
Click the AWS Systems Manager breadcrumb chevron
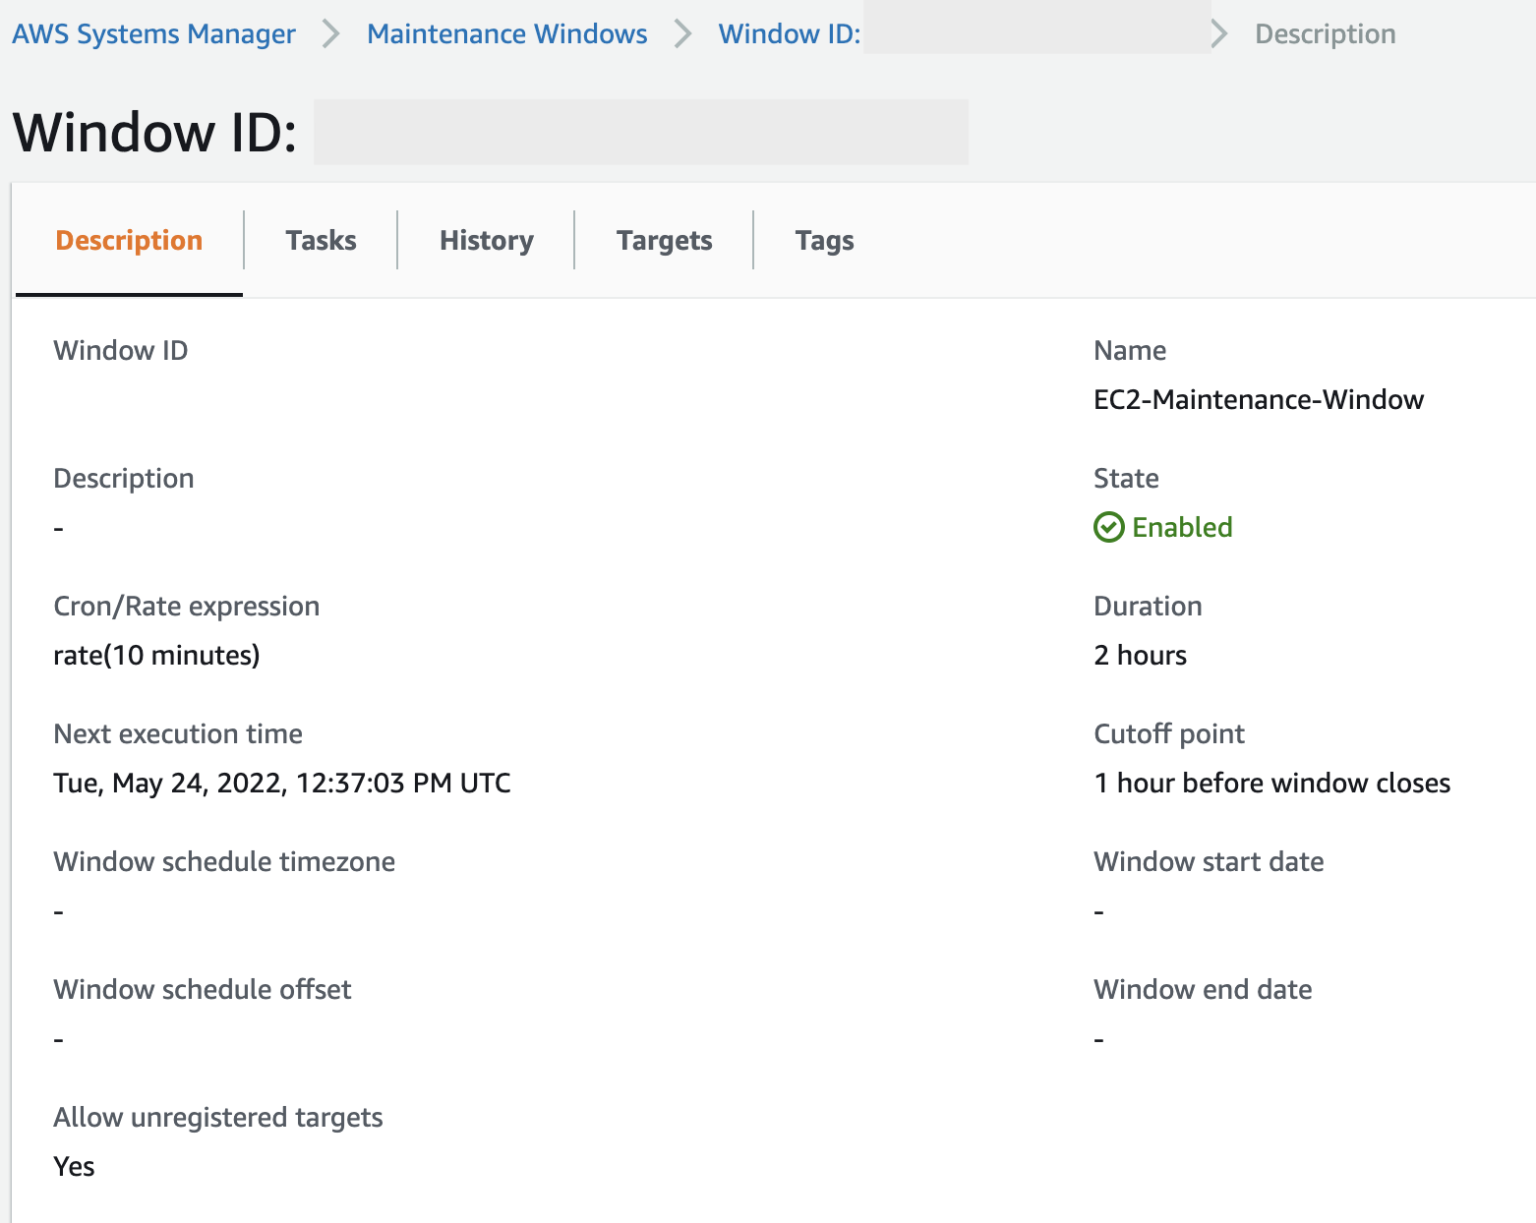pyautogui.click(x=329, y=33)
